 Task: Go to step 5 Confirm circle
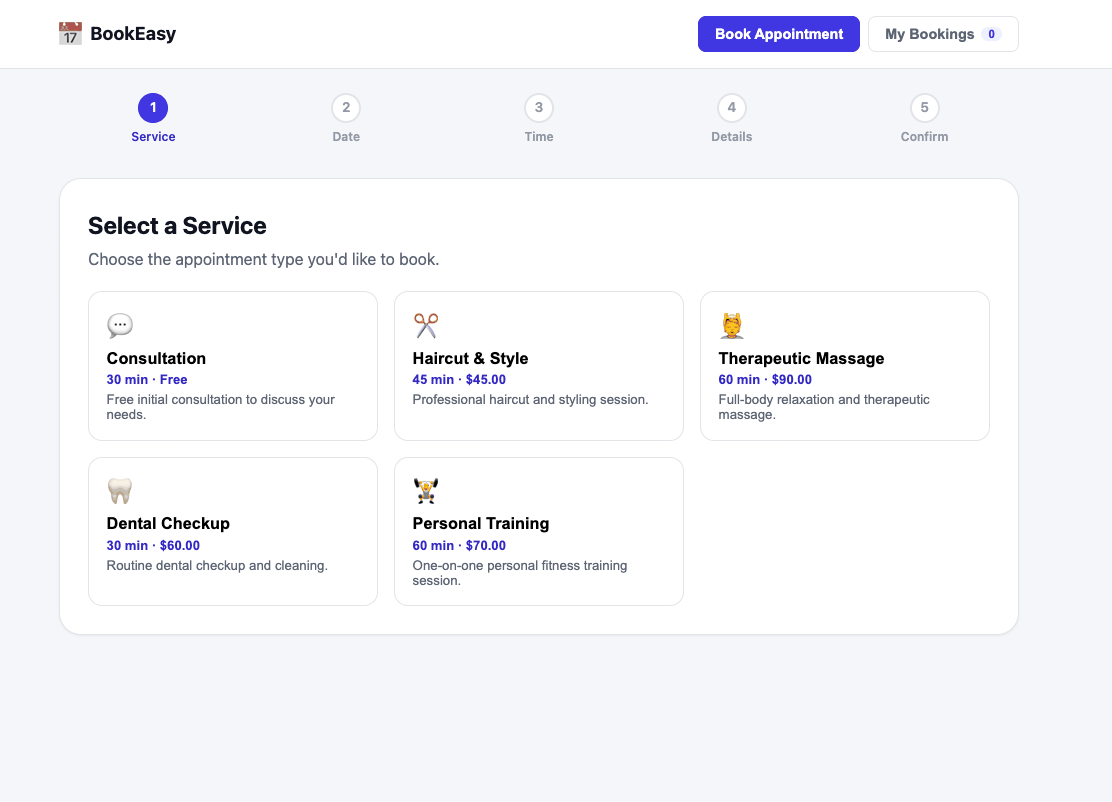(x=925, y=108)
